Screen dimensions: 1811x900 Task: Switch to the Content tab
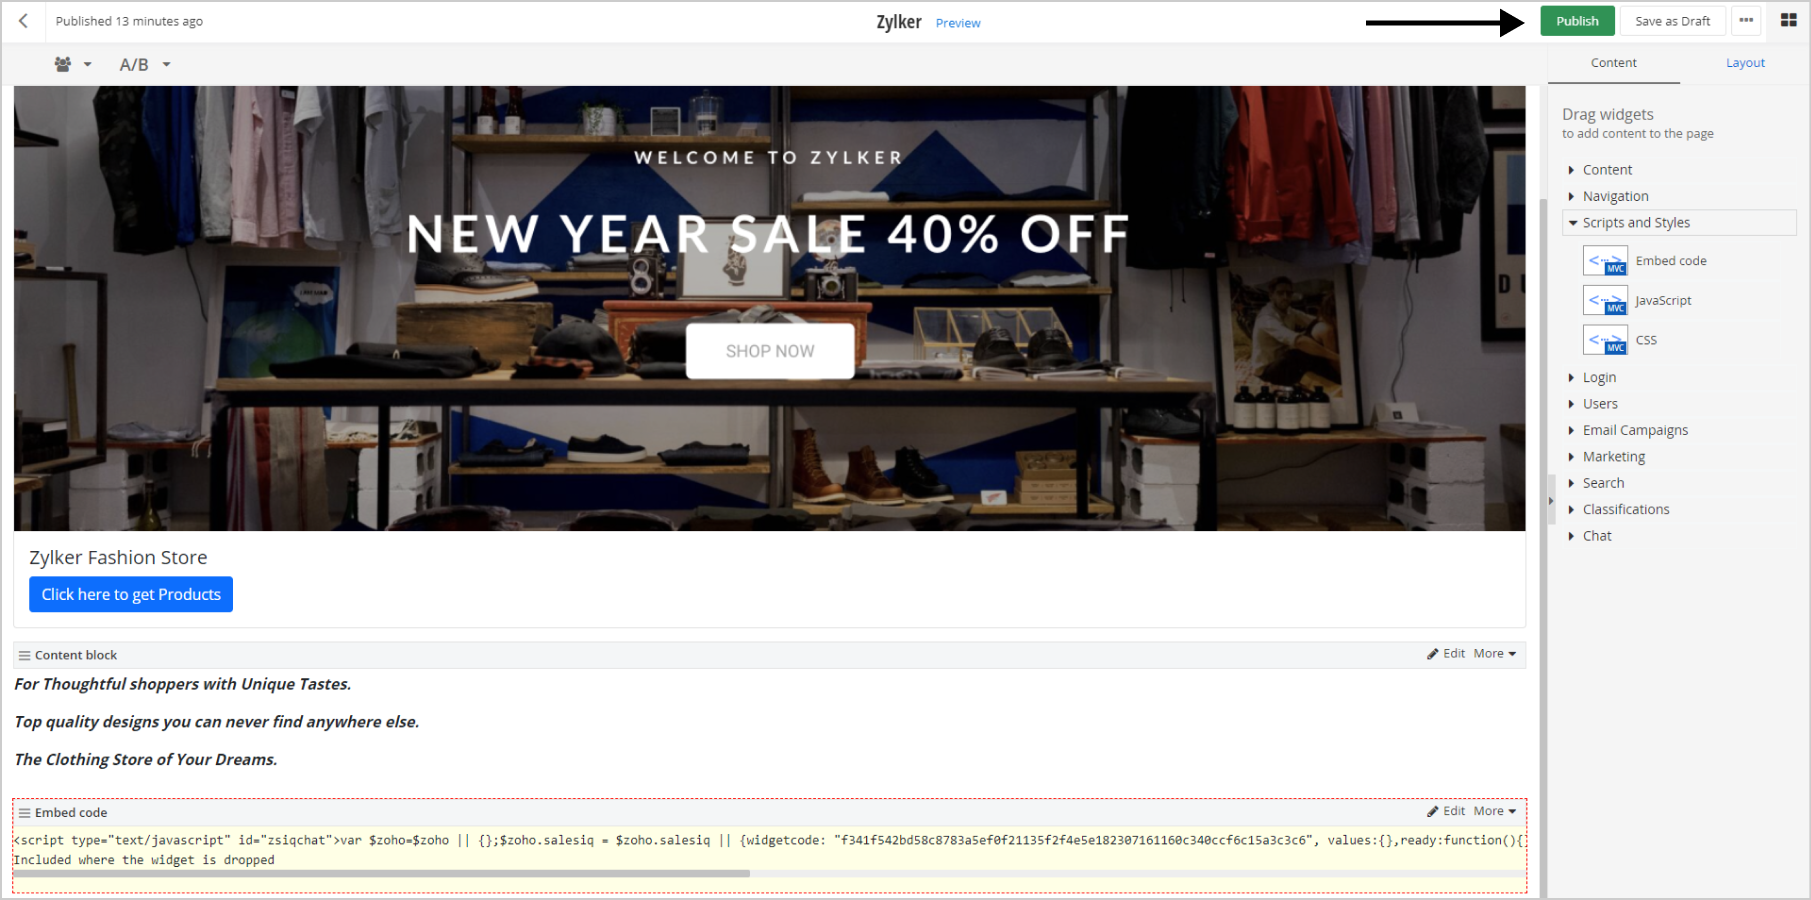[1613, 63]
